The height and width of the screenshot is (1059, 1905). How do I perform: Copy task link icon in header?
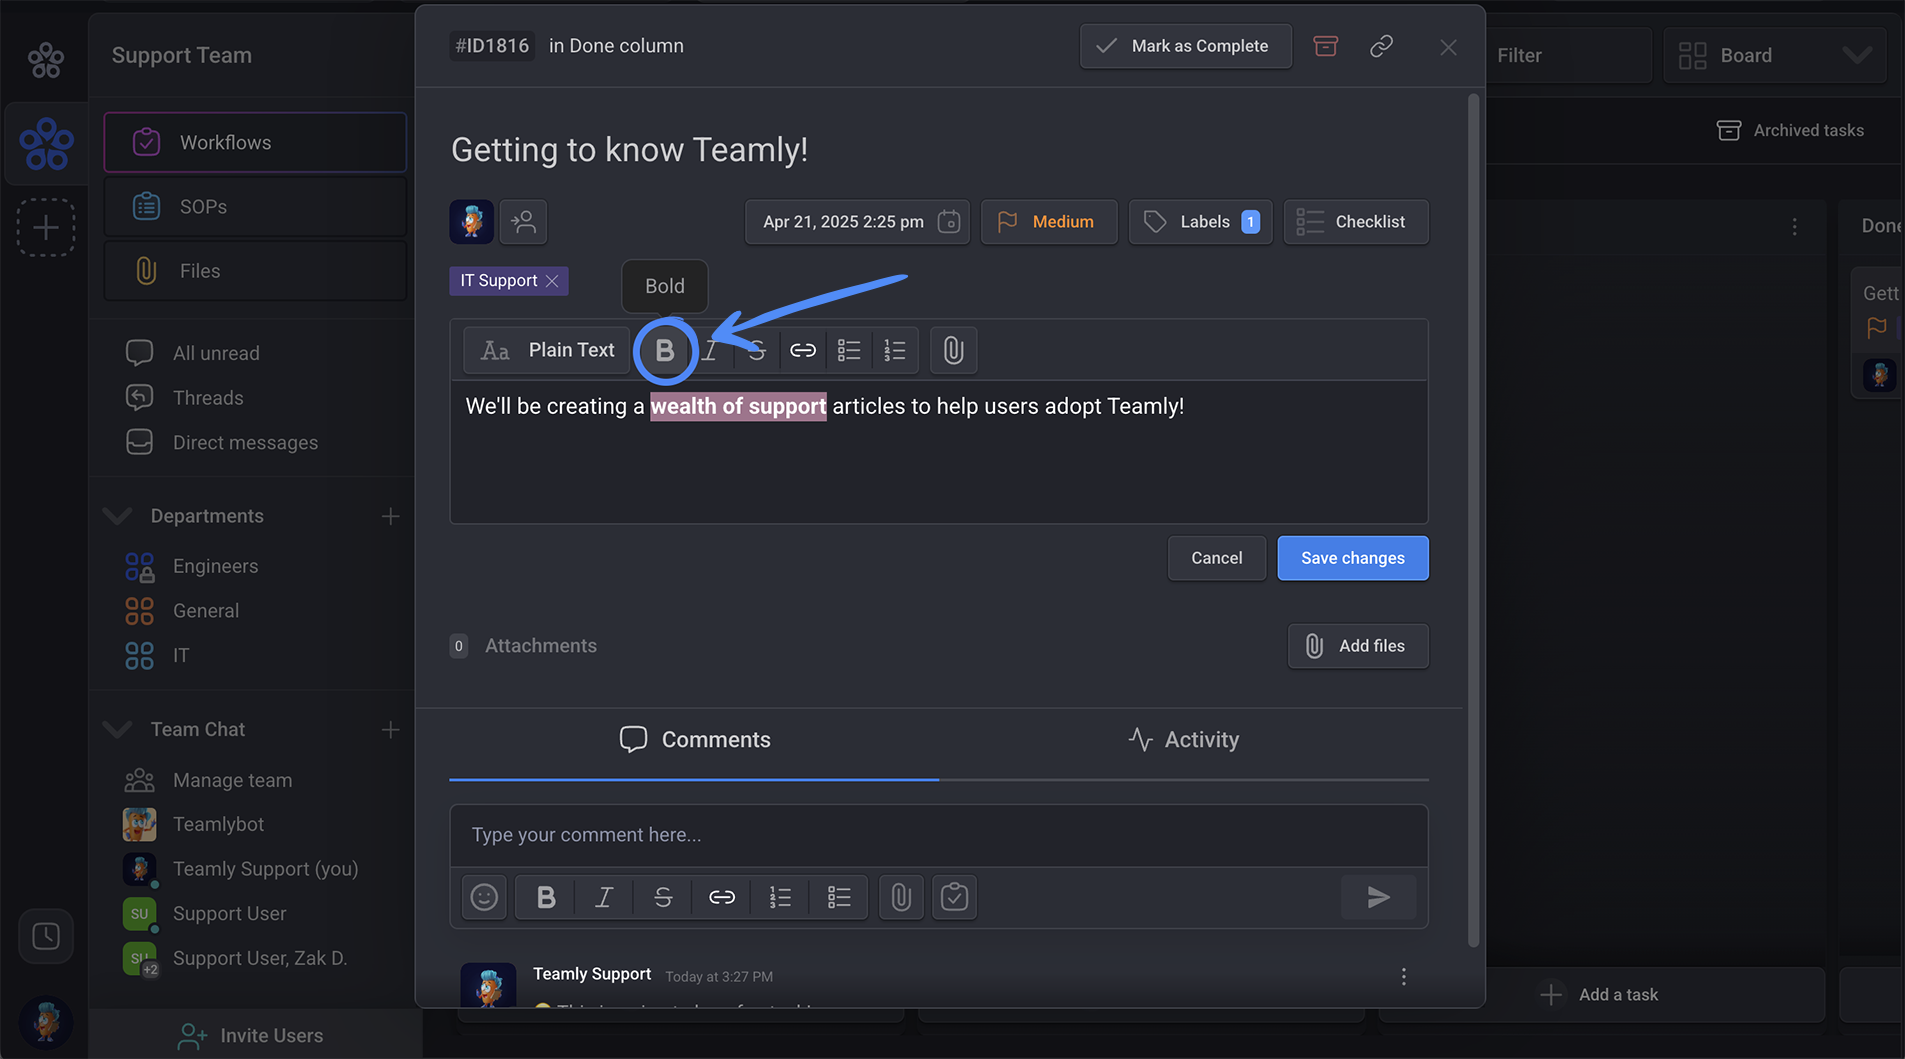click(x=1381, y=46)
